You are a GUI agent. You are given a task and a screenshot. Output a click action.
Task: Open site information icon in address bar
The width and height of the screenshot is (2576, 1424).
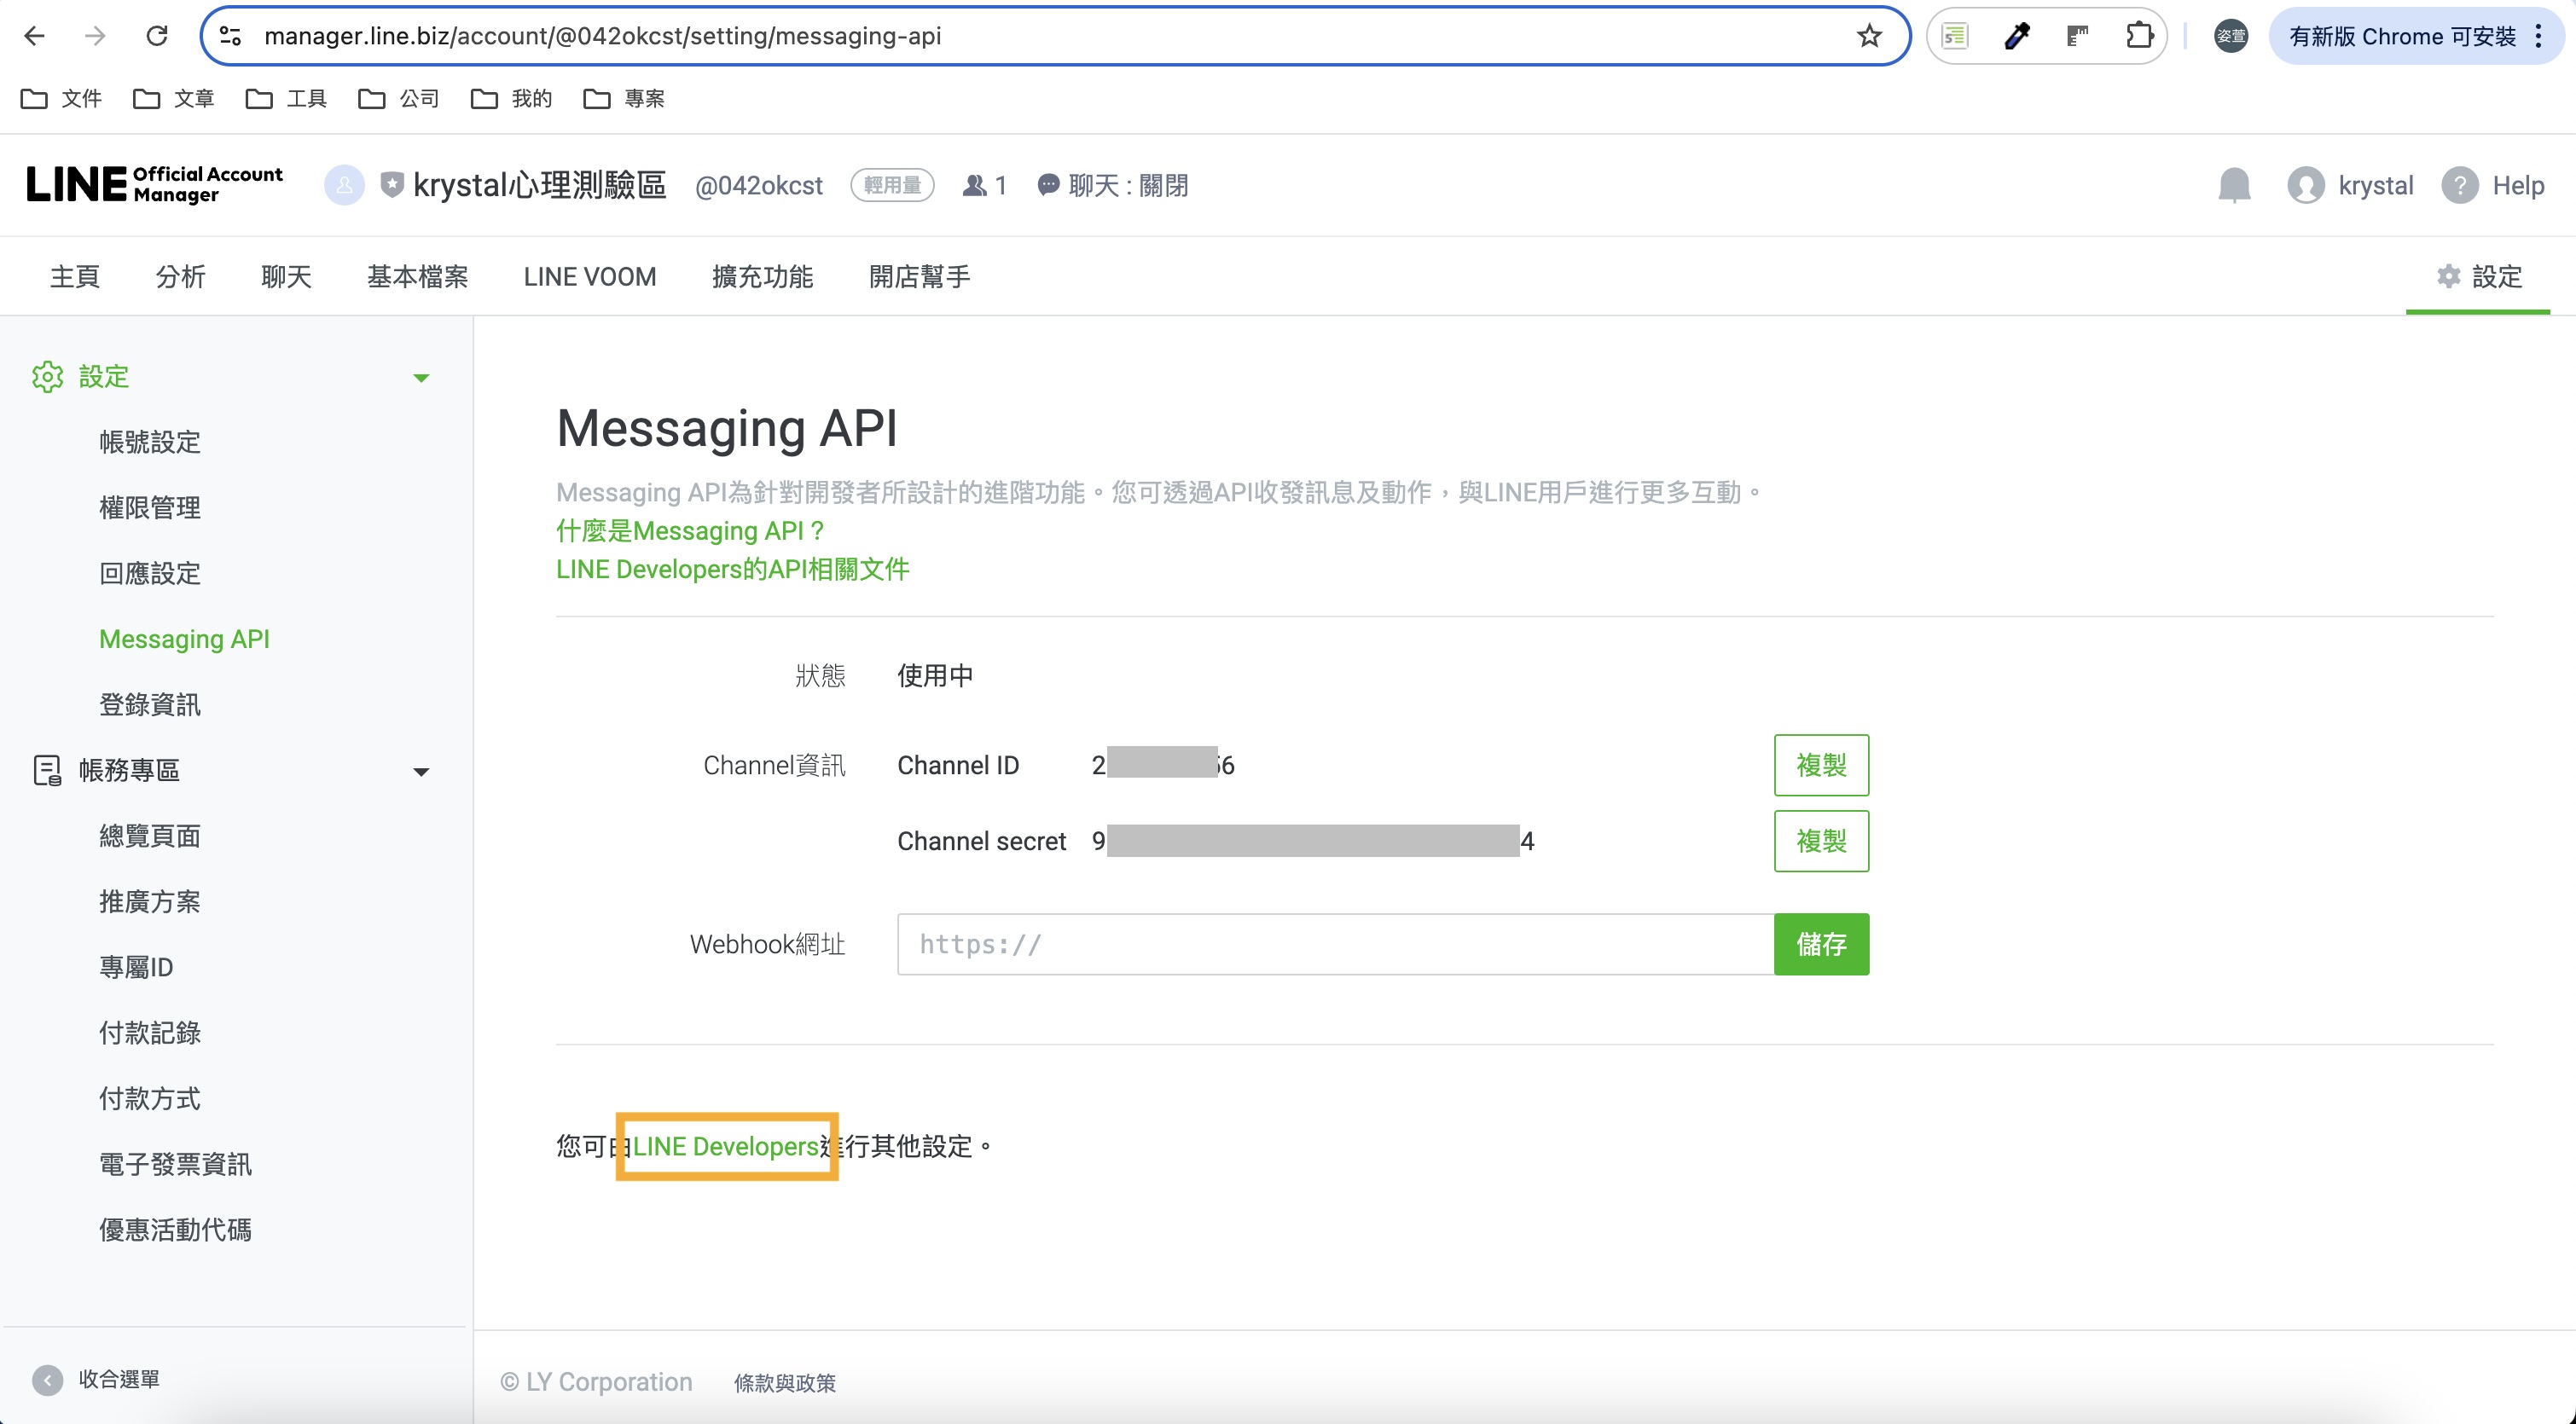230,37
